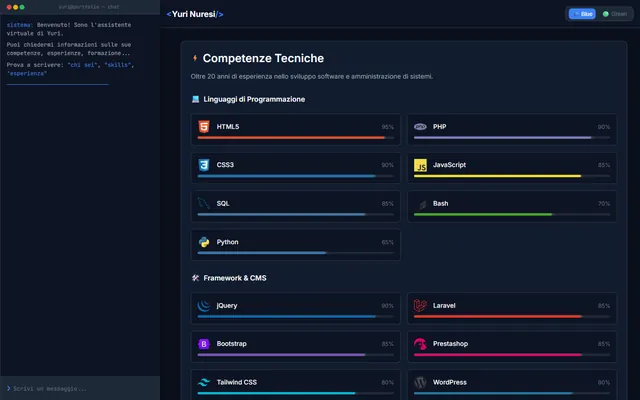This screenshot has height=400, width=640.
Task: Click the Prestashop mascot icon
Action: pos(420,344)
